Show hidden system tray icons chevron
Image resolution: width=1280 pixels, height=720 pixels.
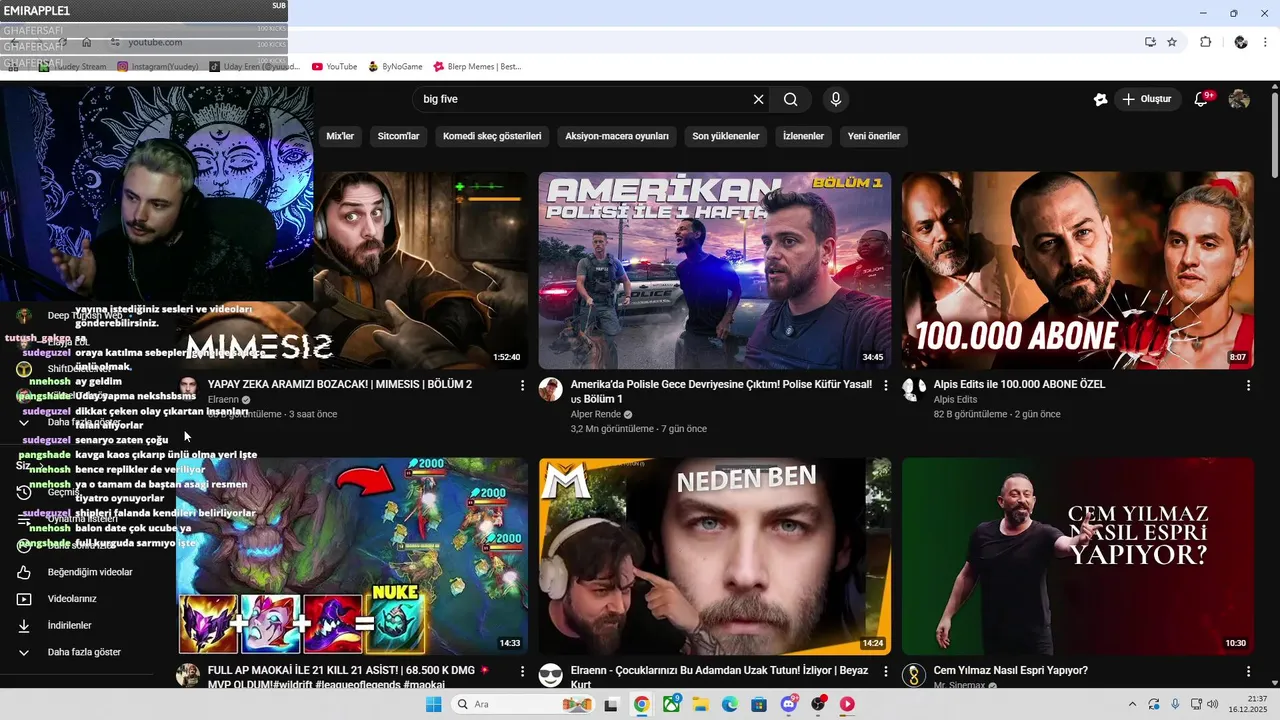tap(1132, 704)
